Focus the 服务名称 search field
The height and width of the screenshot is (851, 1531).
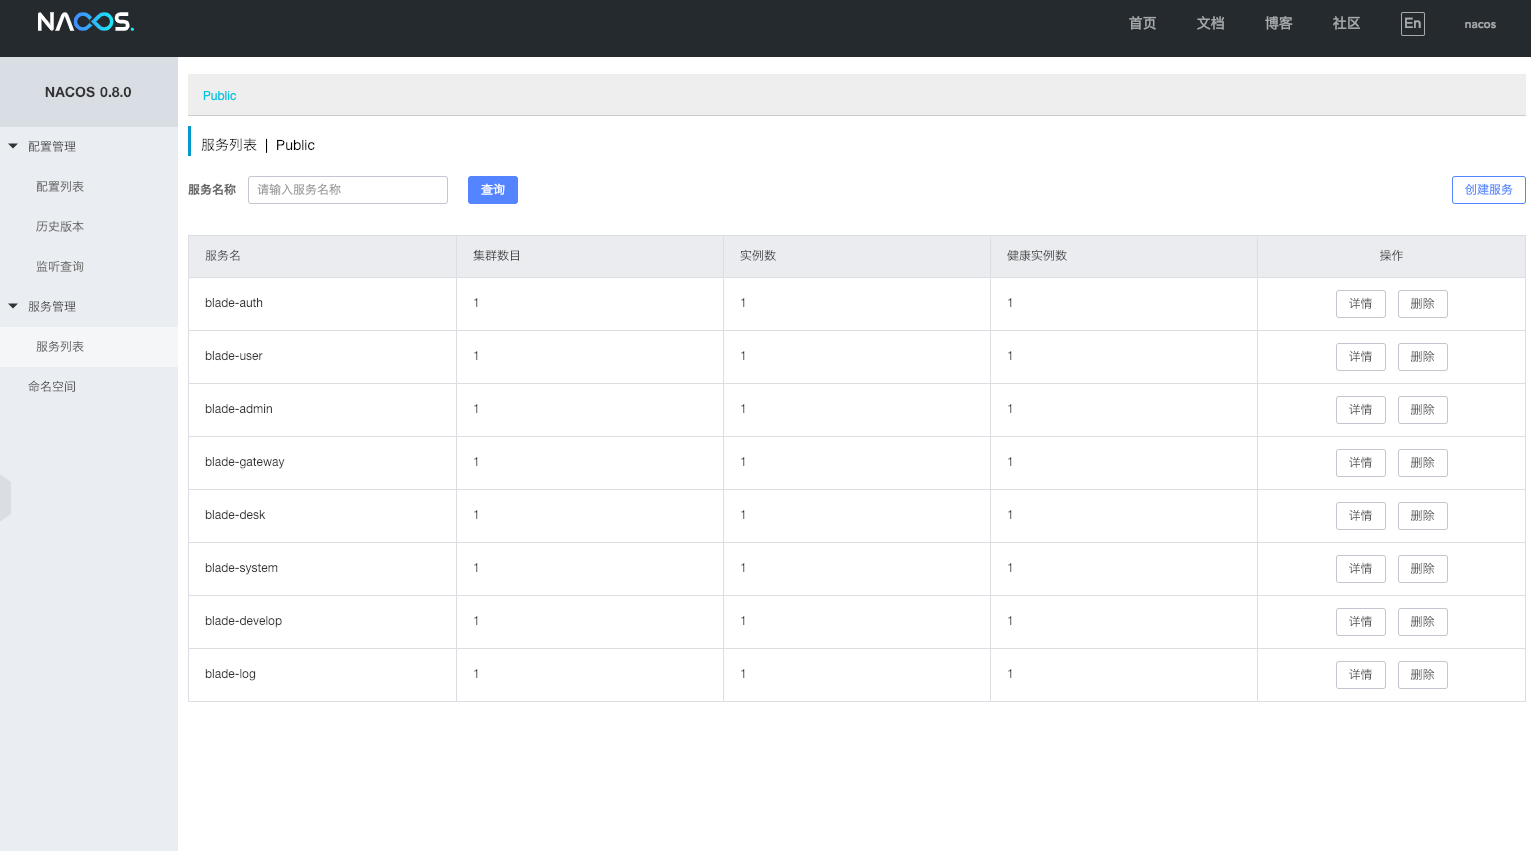347,190
